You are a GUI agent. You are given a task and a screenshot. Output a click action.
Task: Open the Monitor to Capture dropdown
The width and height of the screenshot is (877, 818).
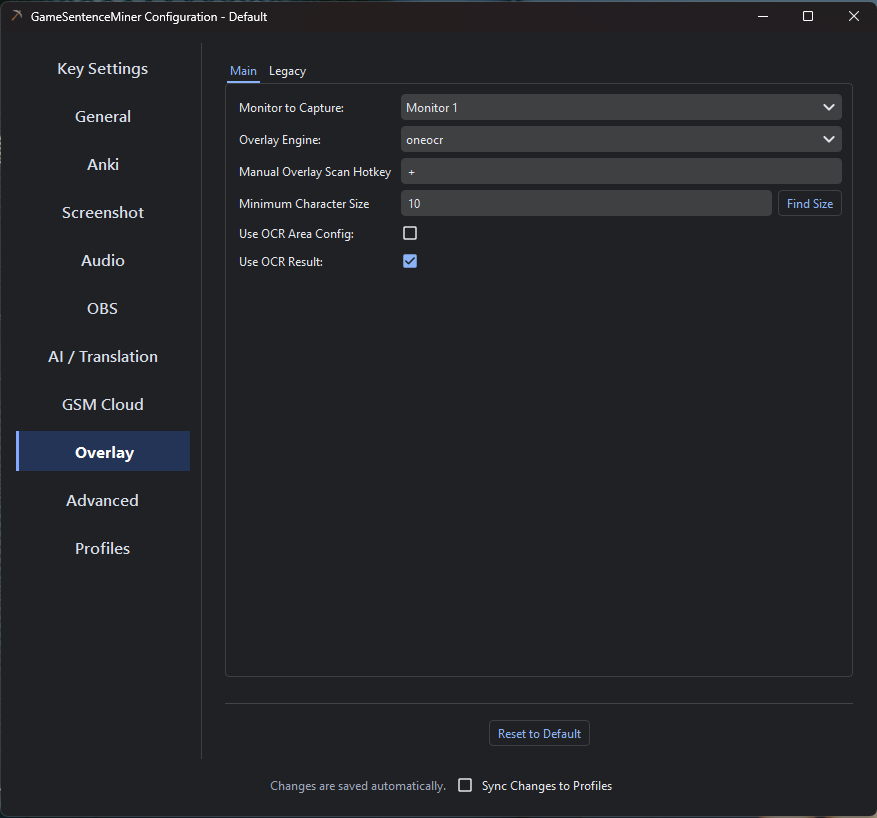(621, 107)
